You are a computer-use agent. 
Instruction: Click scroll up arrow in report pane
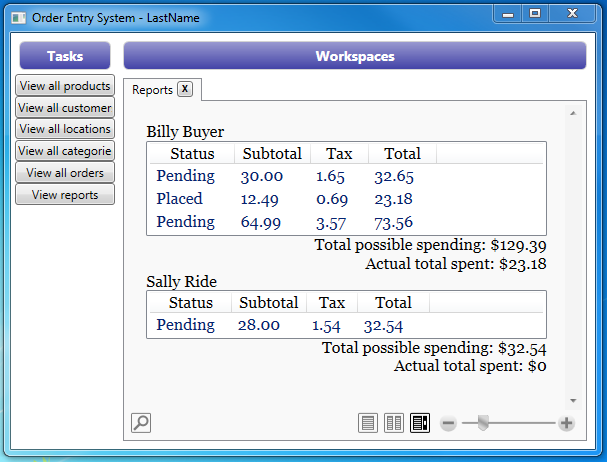[x=572, y=114]
